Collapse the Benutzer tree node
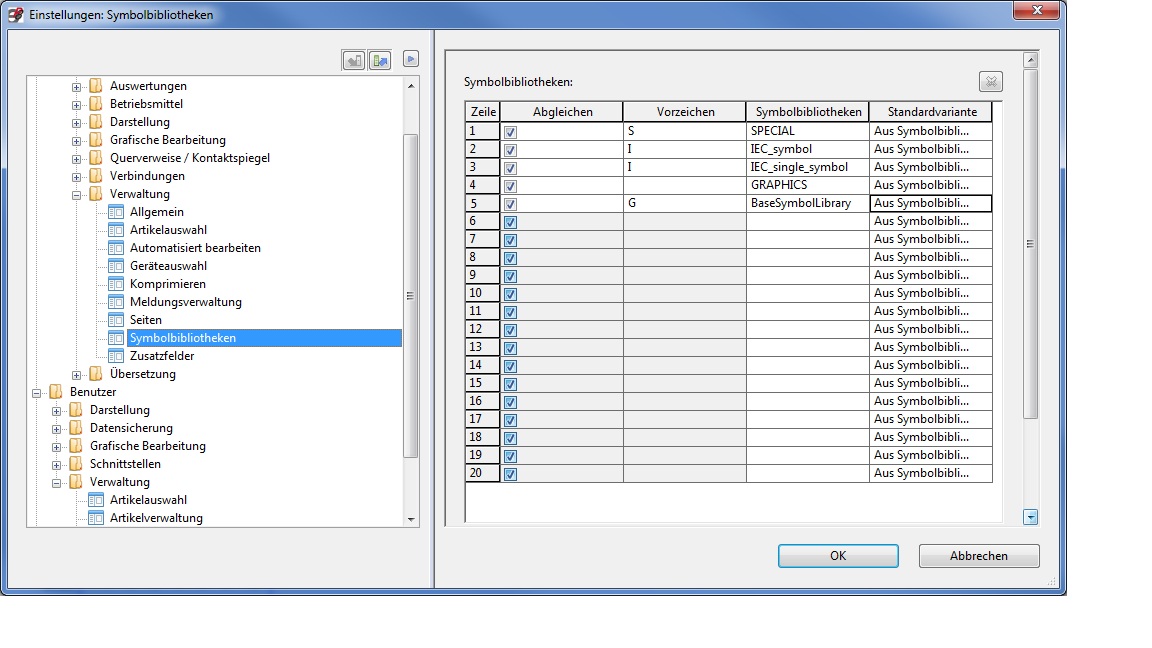This screenshot has height=648, width=1152. (36, 393)
